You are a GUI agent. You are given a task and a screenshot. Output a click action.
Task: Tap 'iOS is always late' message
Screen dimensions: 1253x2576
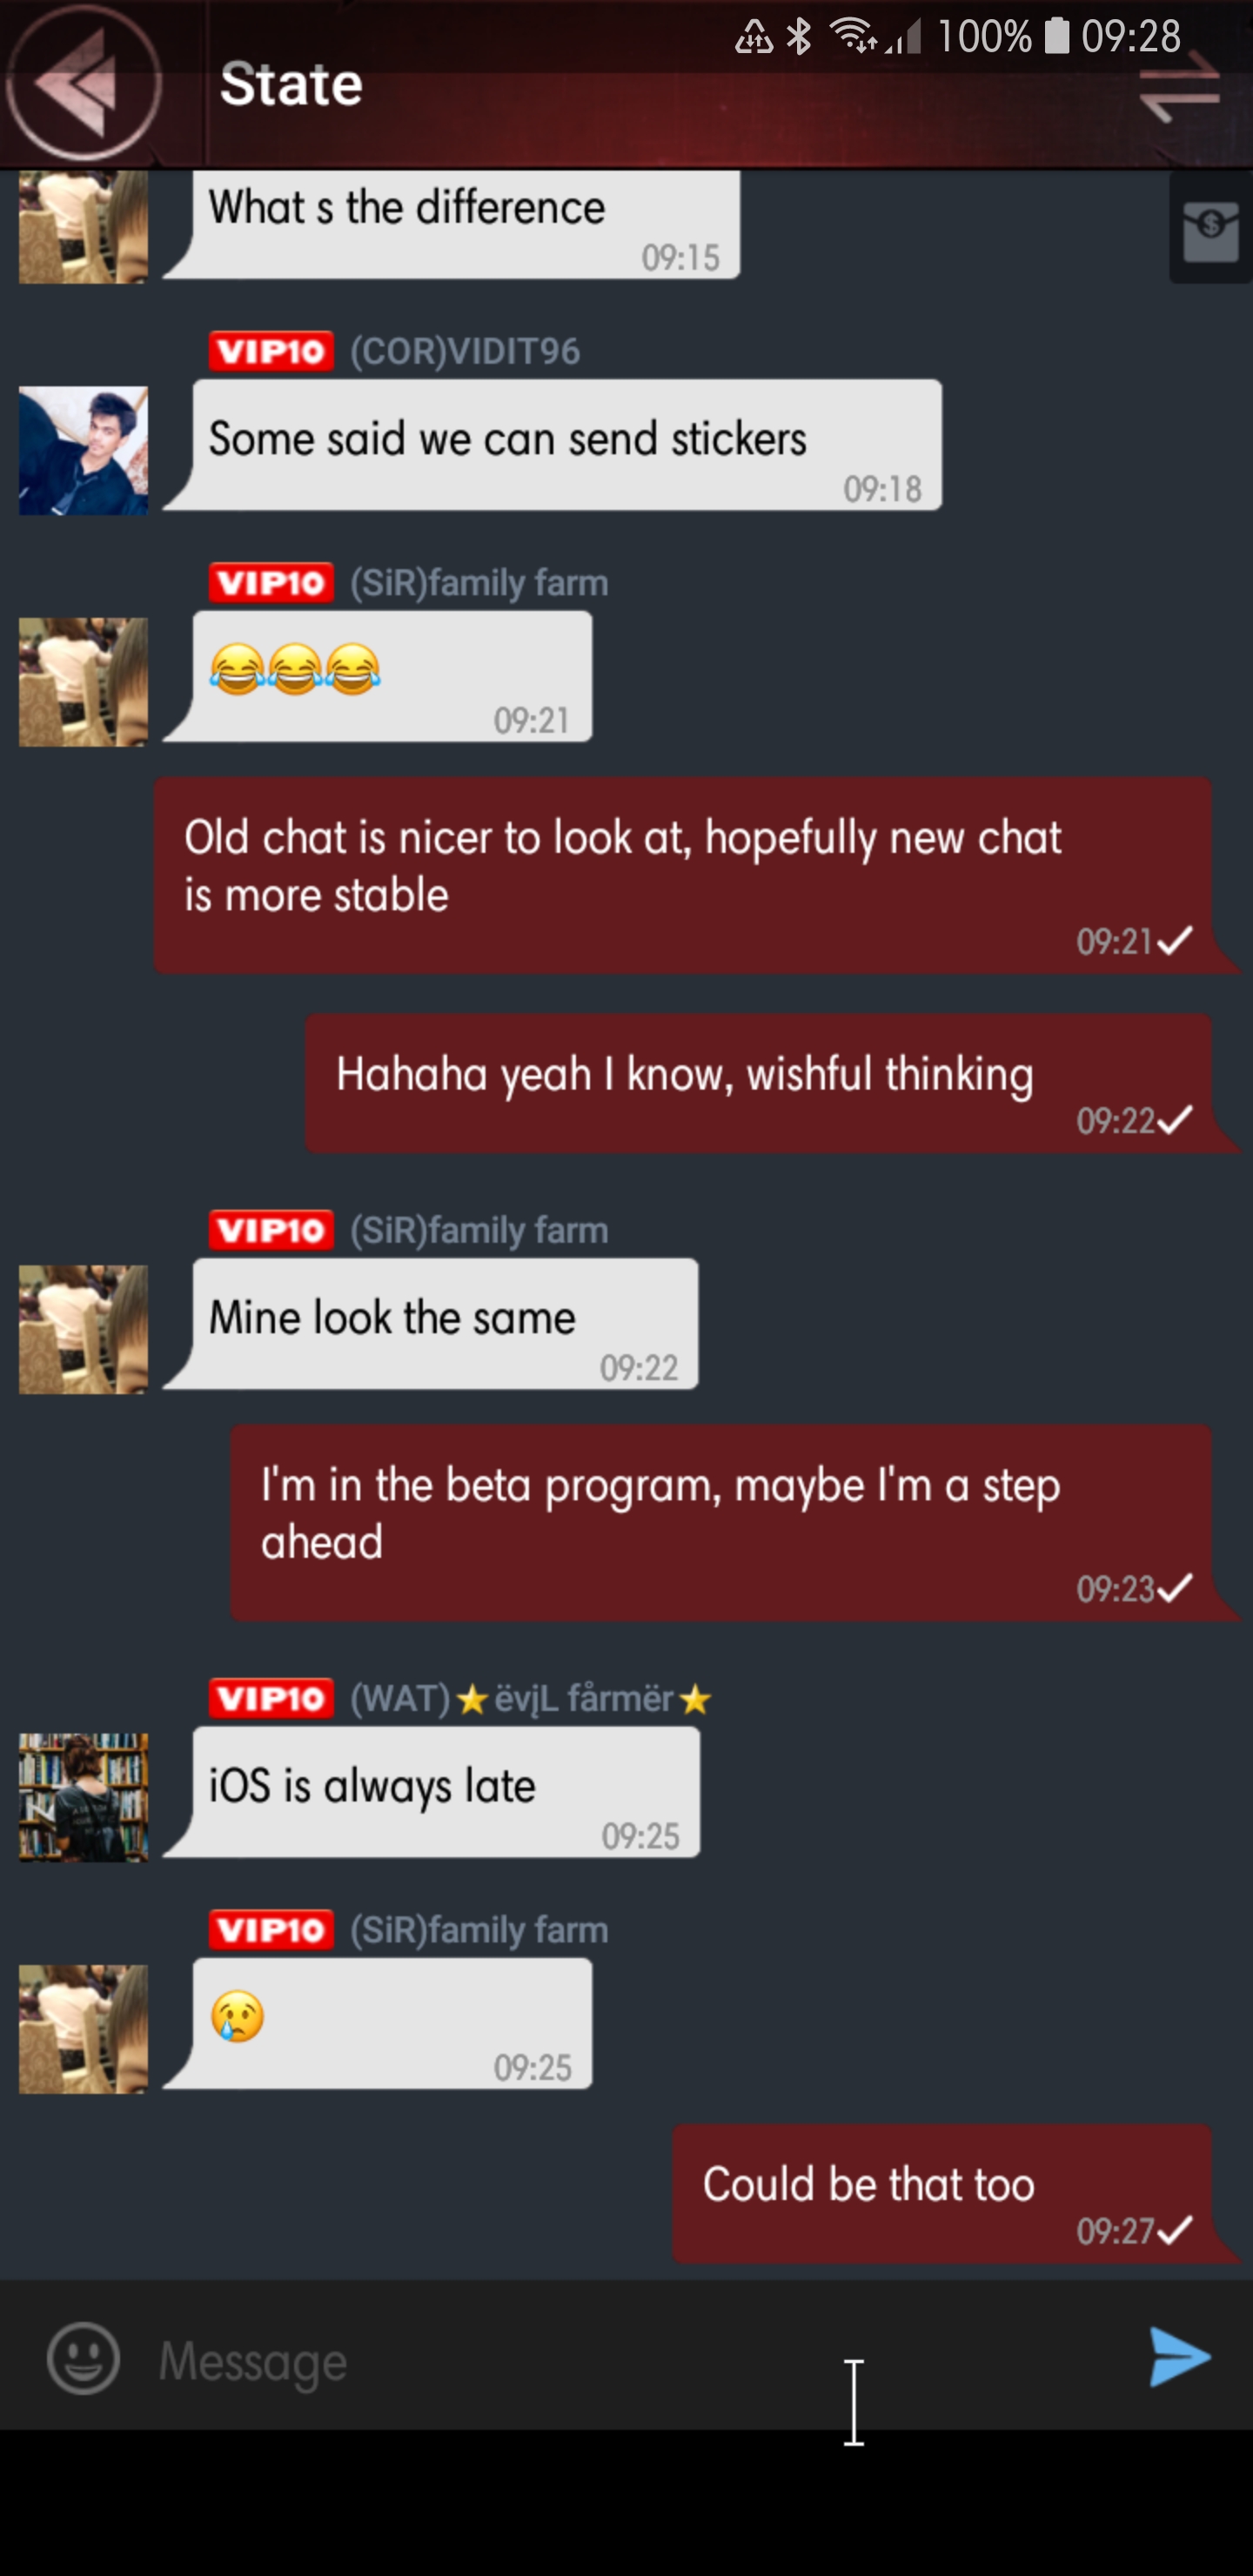(x=432, y=1792)
